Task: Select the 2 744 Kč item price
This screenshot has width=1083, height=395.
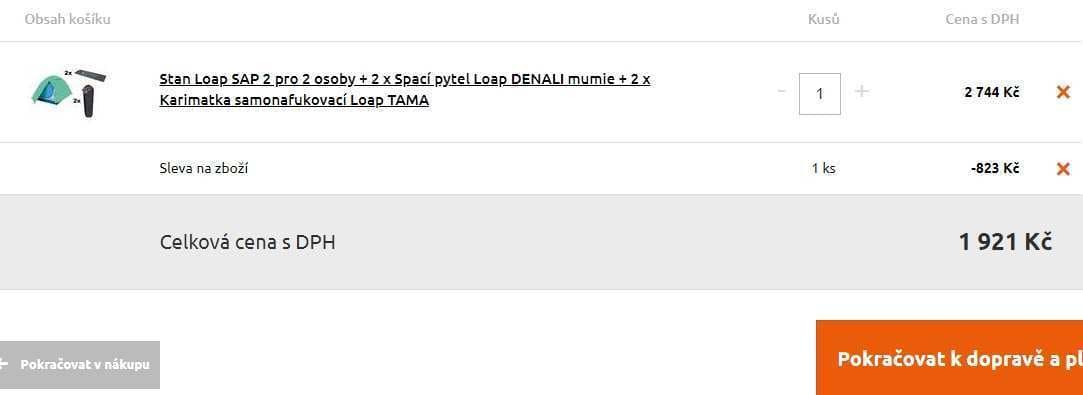Action: [x=992, y=92]
